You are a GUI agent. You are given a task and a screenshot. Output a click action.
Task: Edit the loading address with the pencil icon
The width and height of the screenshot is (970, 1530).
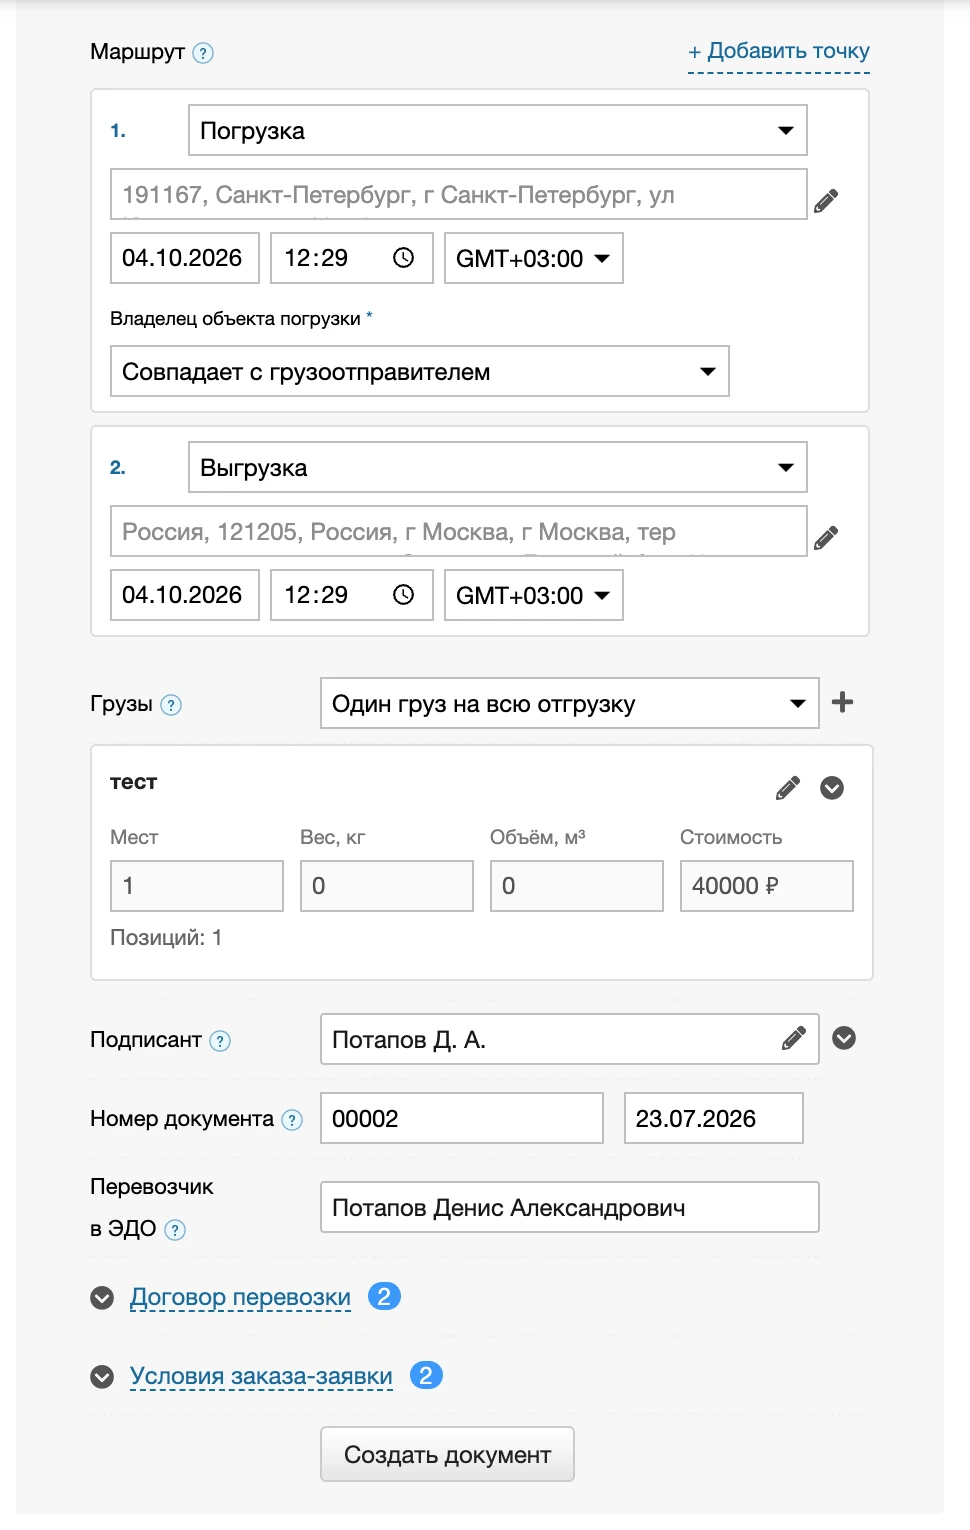(x=826, y=200)
